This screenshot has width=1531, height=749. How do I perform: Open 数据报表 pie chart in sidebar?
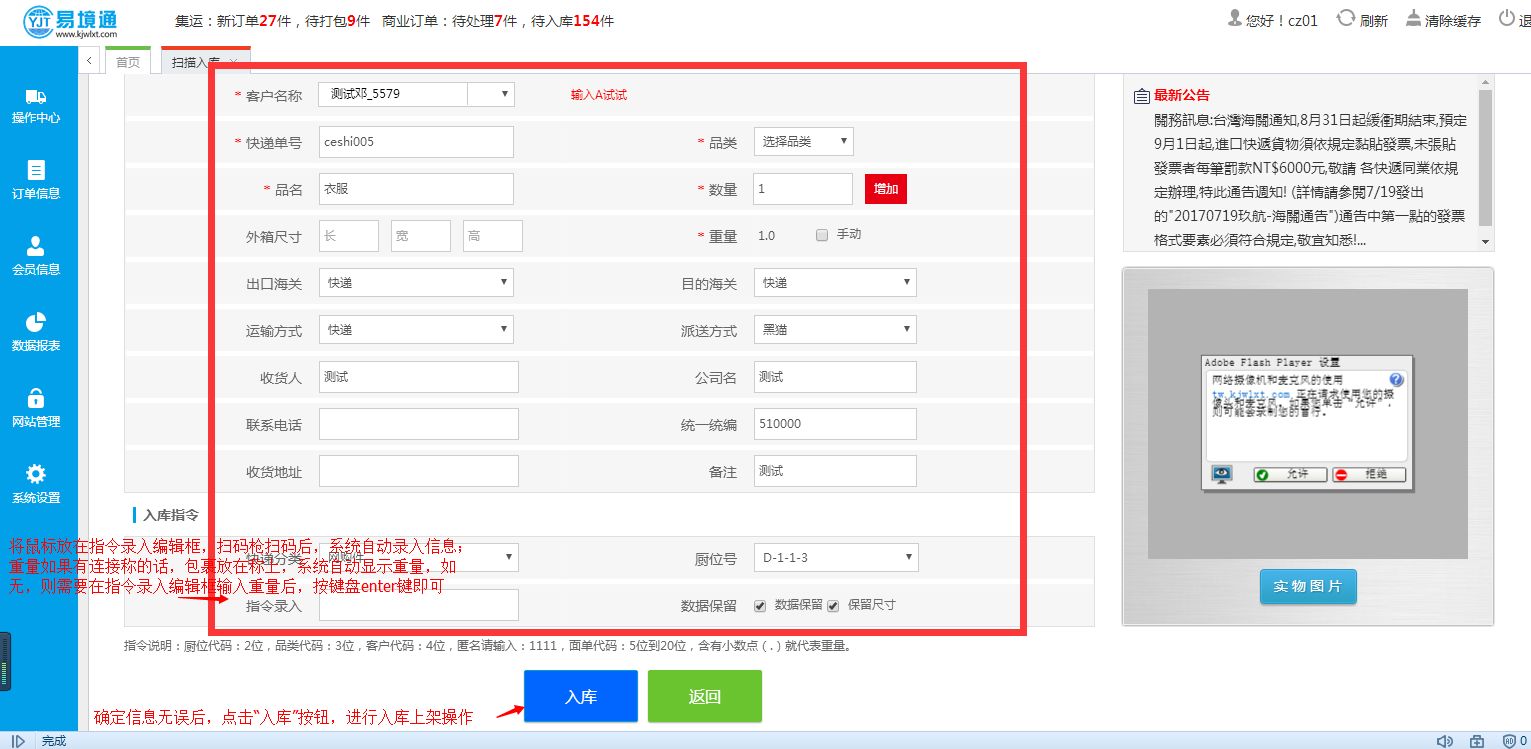click(36, 322)
